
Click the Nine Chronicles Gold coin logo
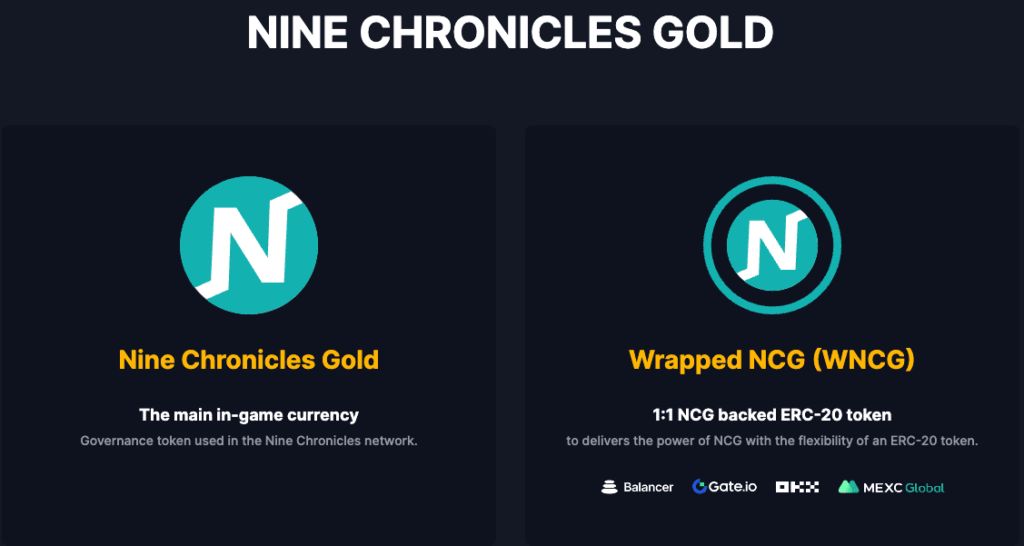coord(249,245)
